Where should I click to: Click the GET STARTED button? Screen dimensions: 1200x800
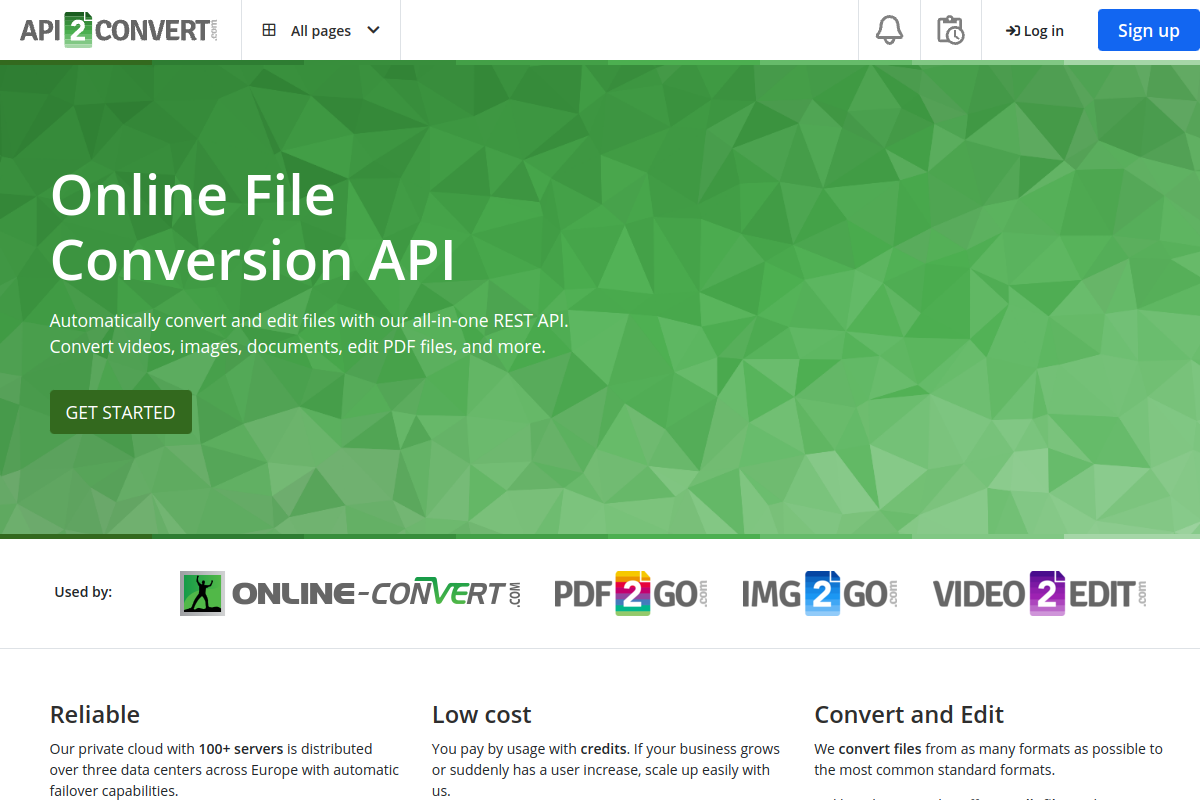point(121,412)
